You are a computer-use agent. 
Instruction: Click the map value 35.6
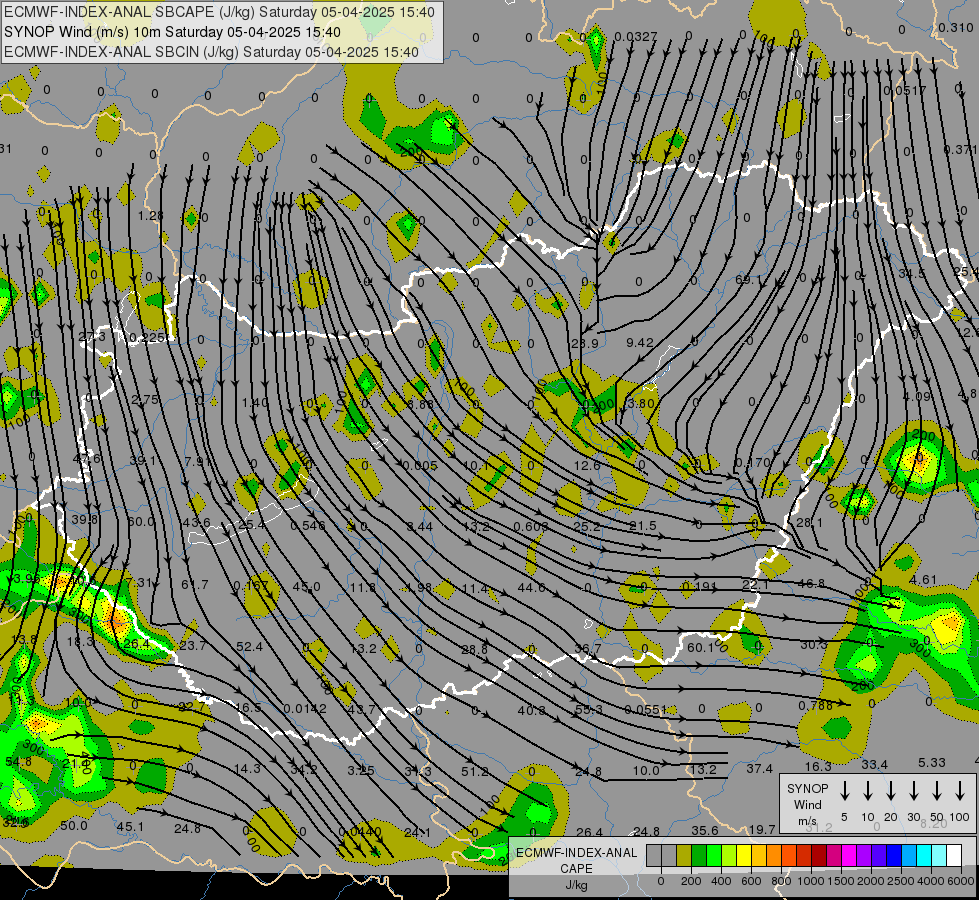pyautogui.click(x=704, y=831)
